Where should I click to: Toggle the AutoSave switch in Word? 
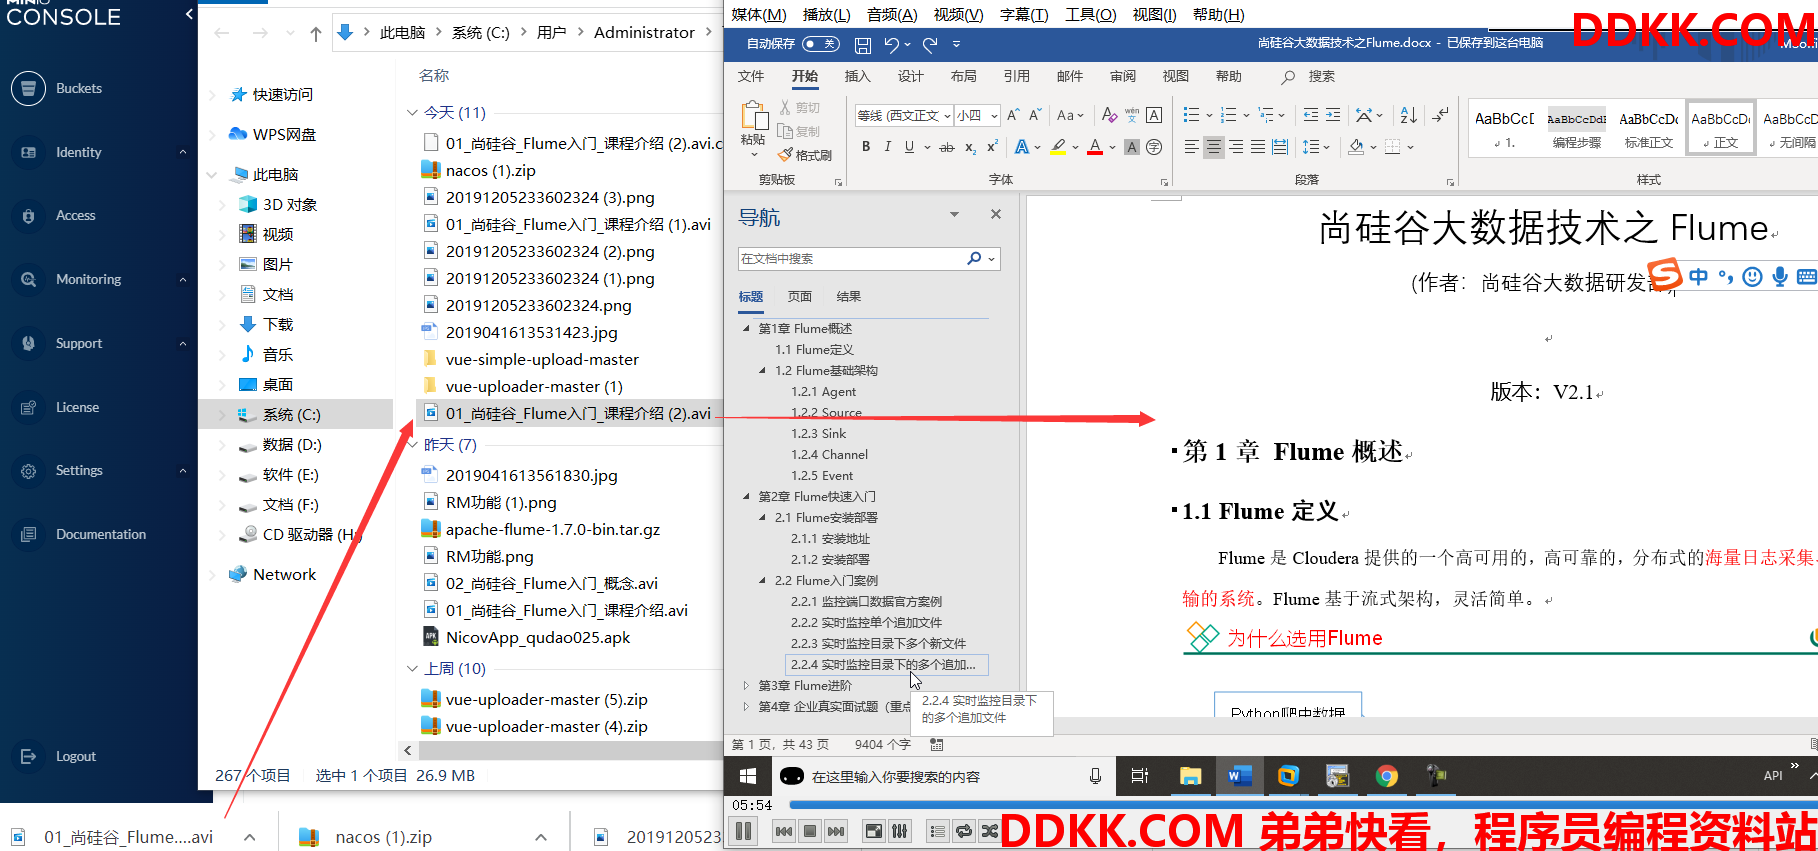click(821, 44)
